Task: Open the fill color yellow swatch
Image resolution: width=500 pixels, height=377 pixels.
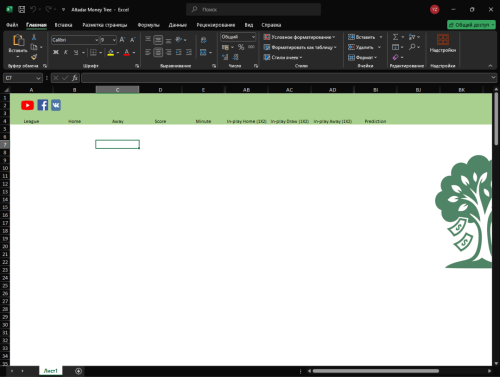Action: (x=111, y=52)
